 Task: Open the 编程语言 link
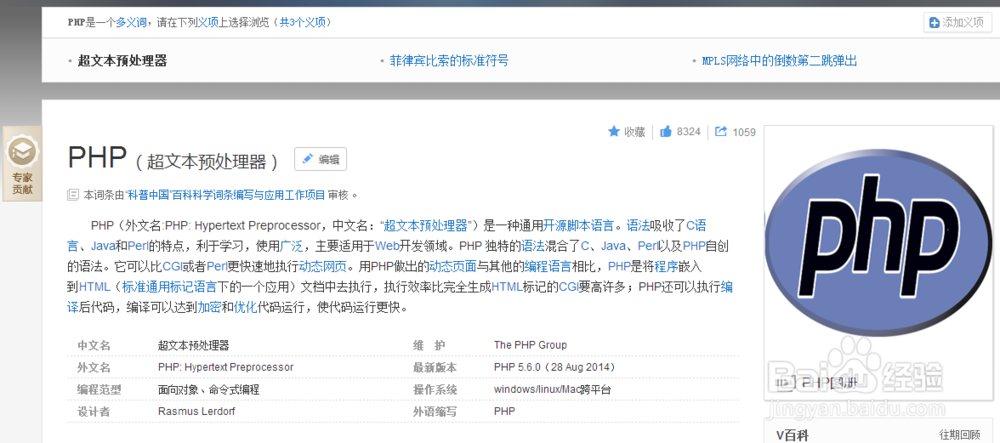548,266
